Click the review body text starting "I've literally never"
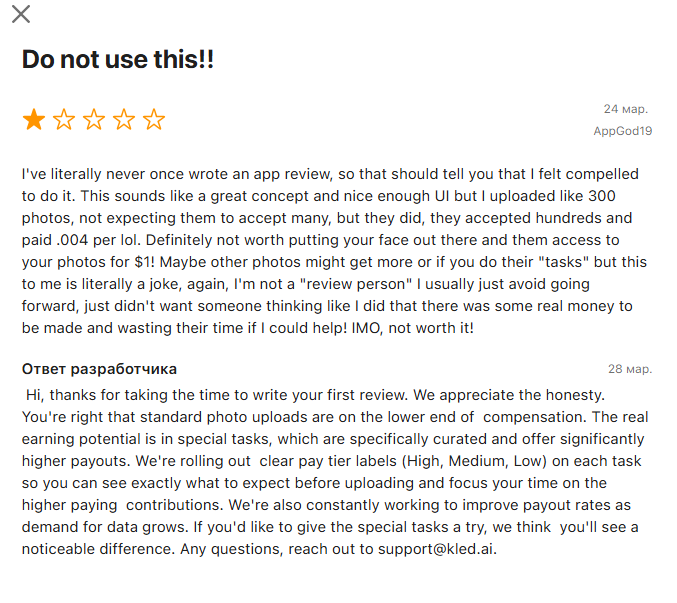This screenshot has height=603, width=677. click(x=334, y=251)
